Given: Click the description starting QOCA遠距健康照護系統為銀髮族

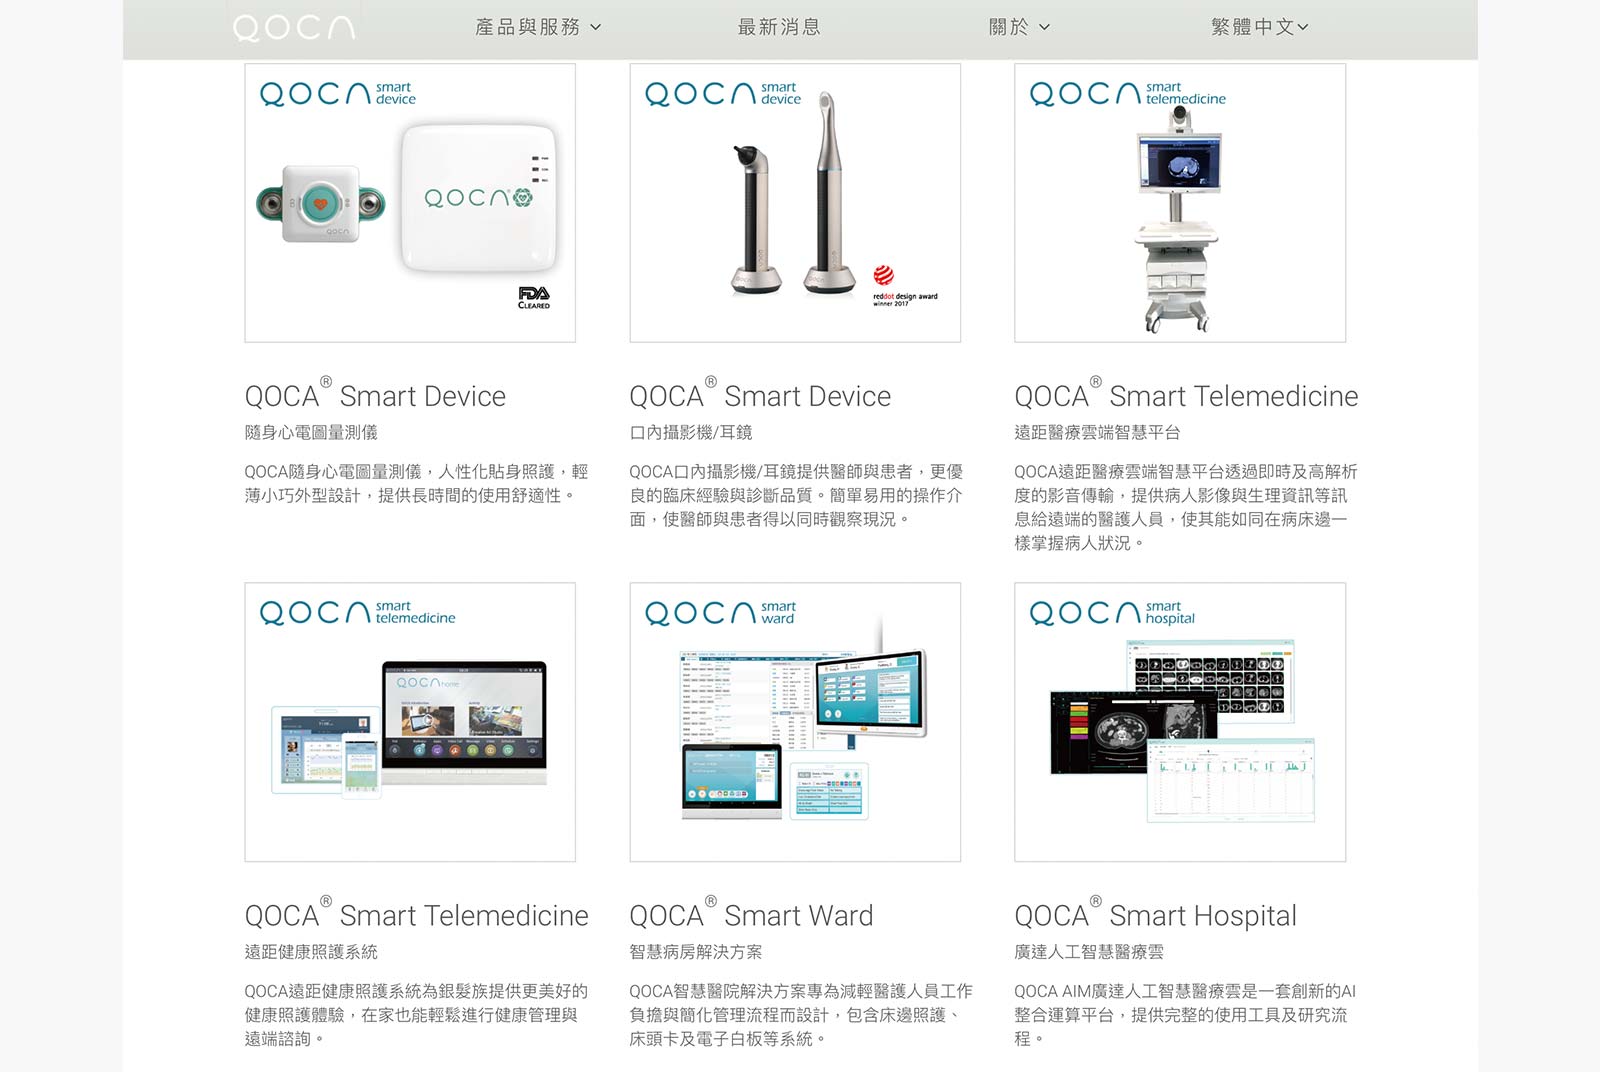Looking at the screenshot, I should (x=416, y=1015).
